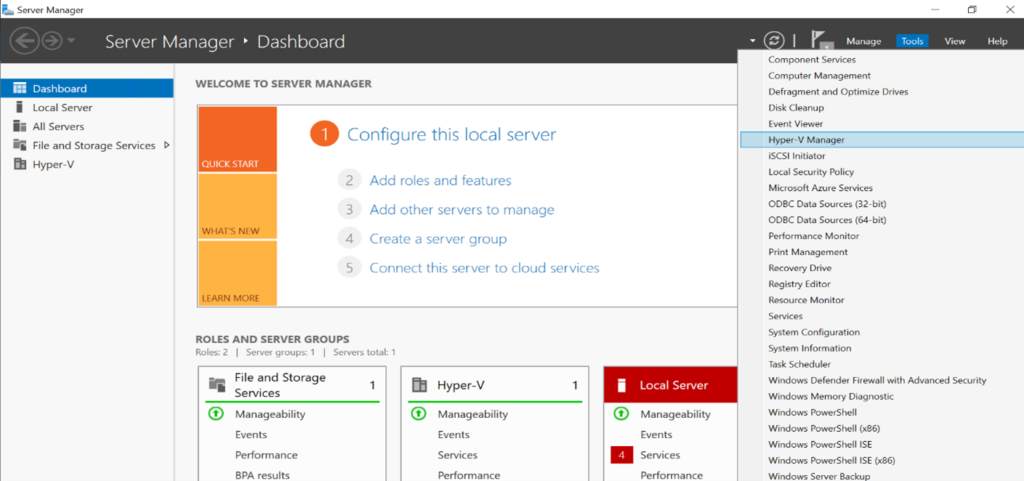
Task: Open the Manage menu
Action: tap(863, 41)
